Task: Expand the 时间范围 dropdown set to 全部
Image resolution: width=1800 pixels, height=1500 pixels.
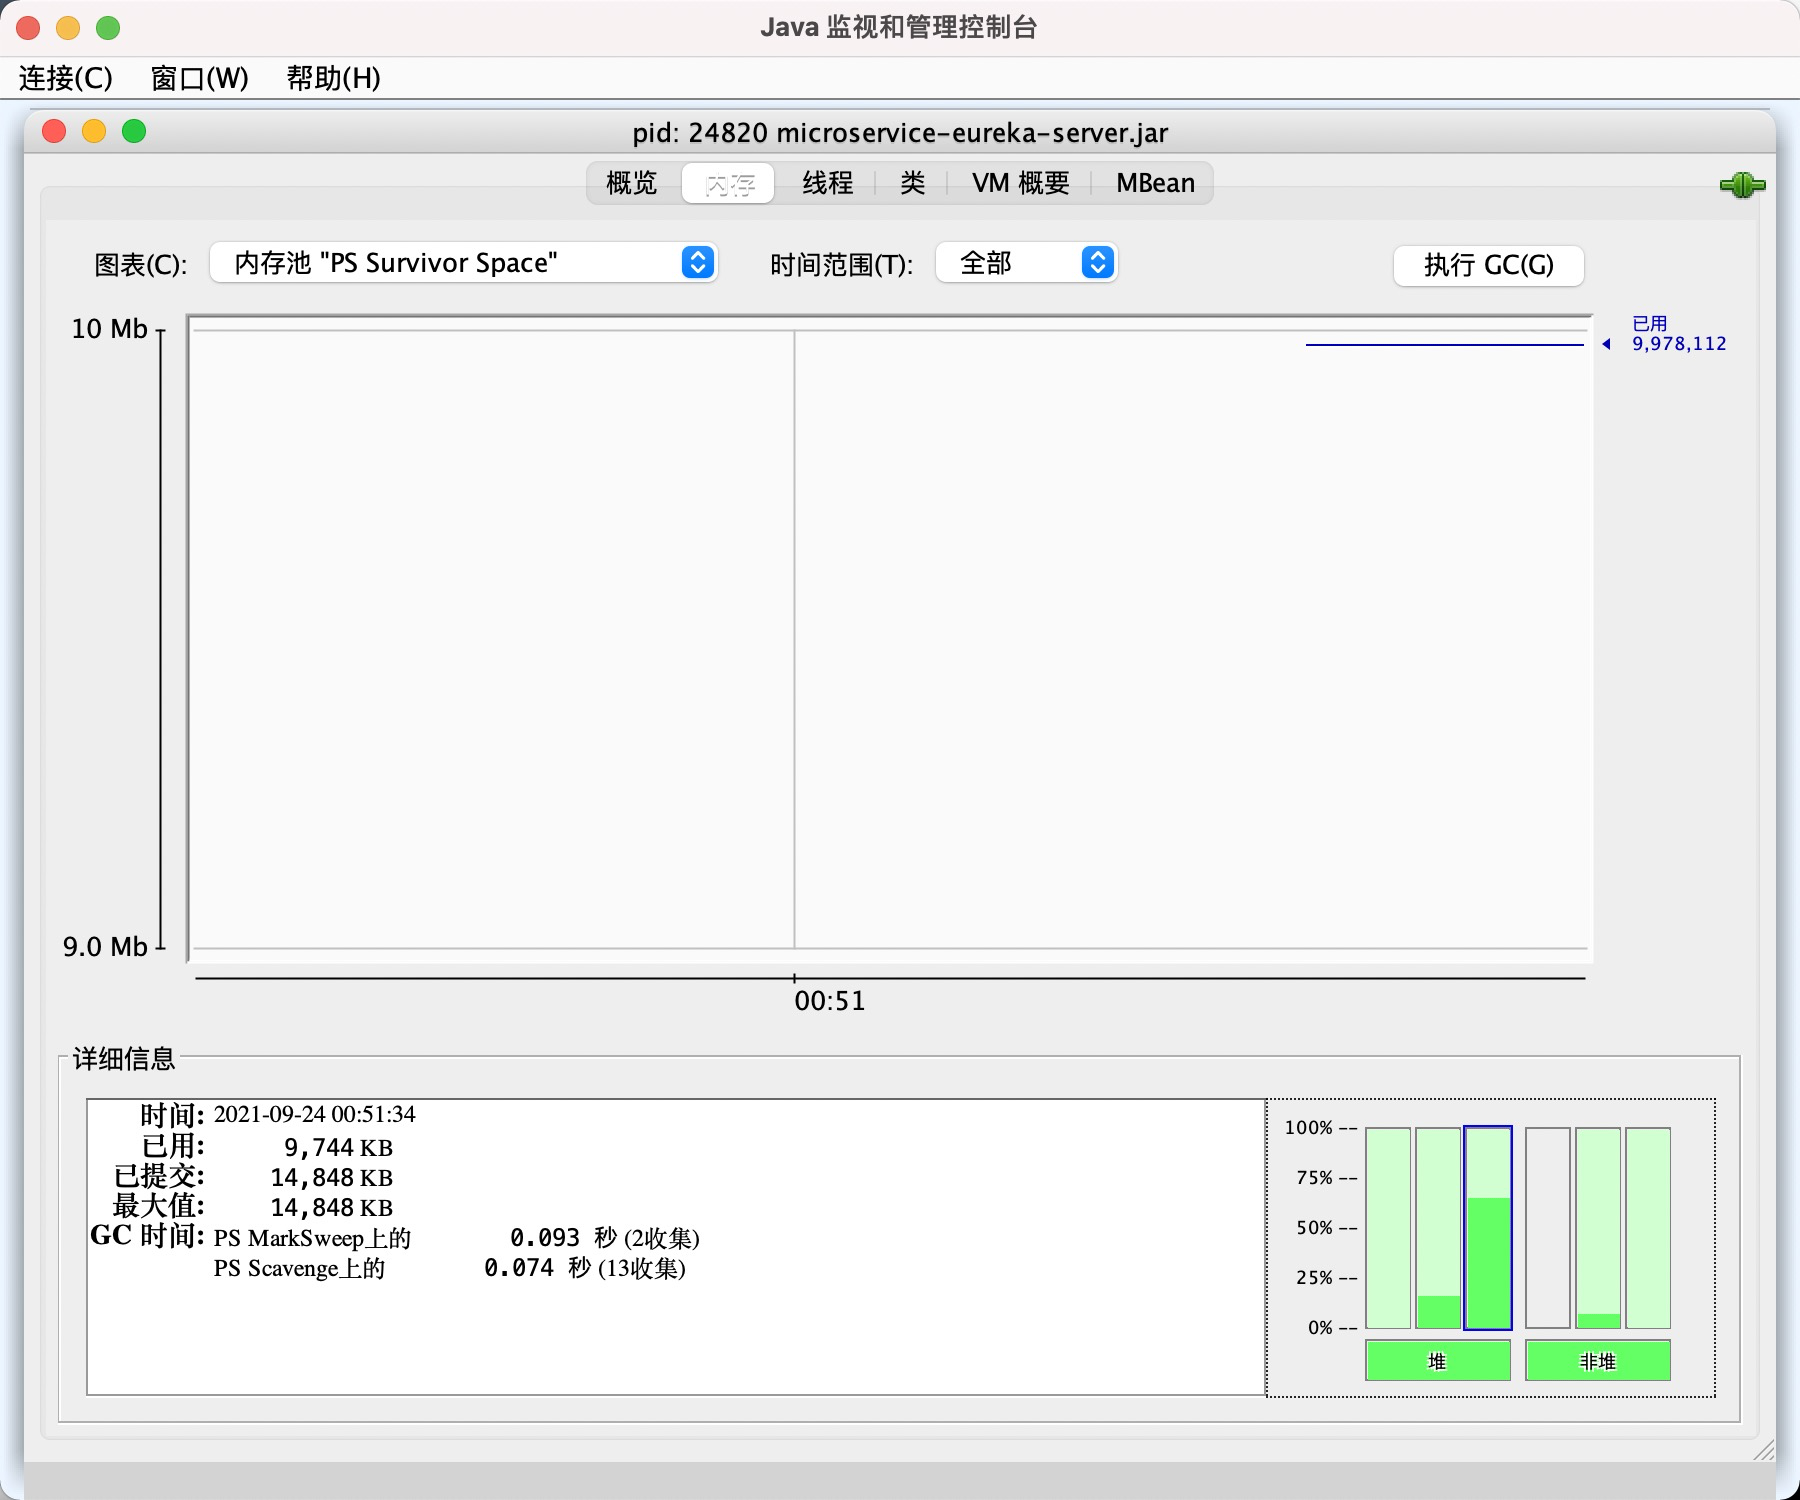Action: (1026, 263)
